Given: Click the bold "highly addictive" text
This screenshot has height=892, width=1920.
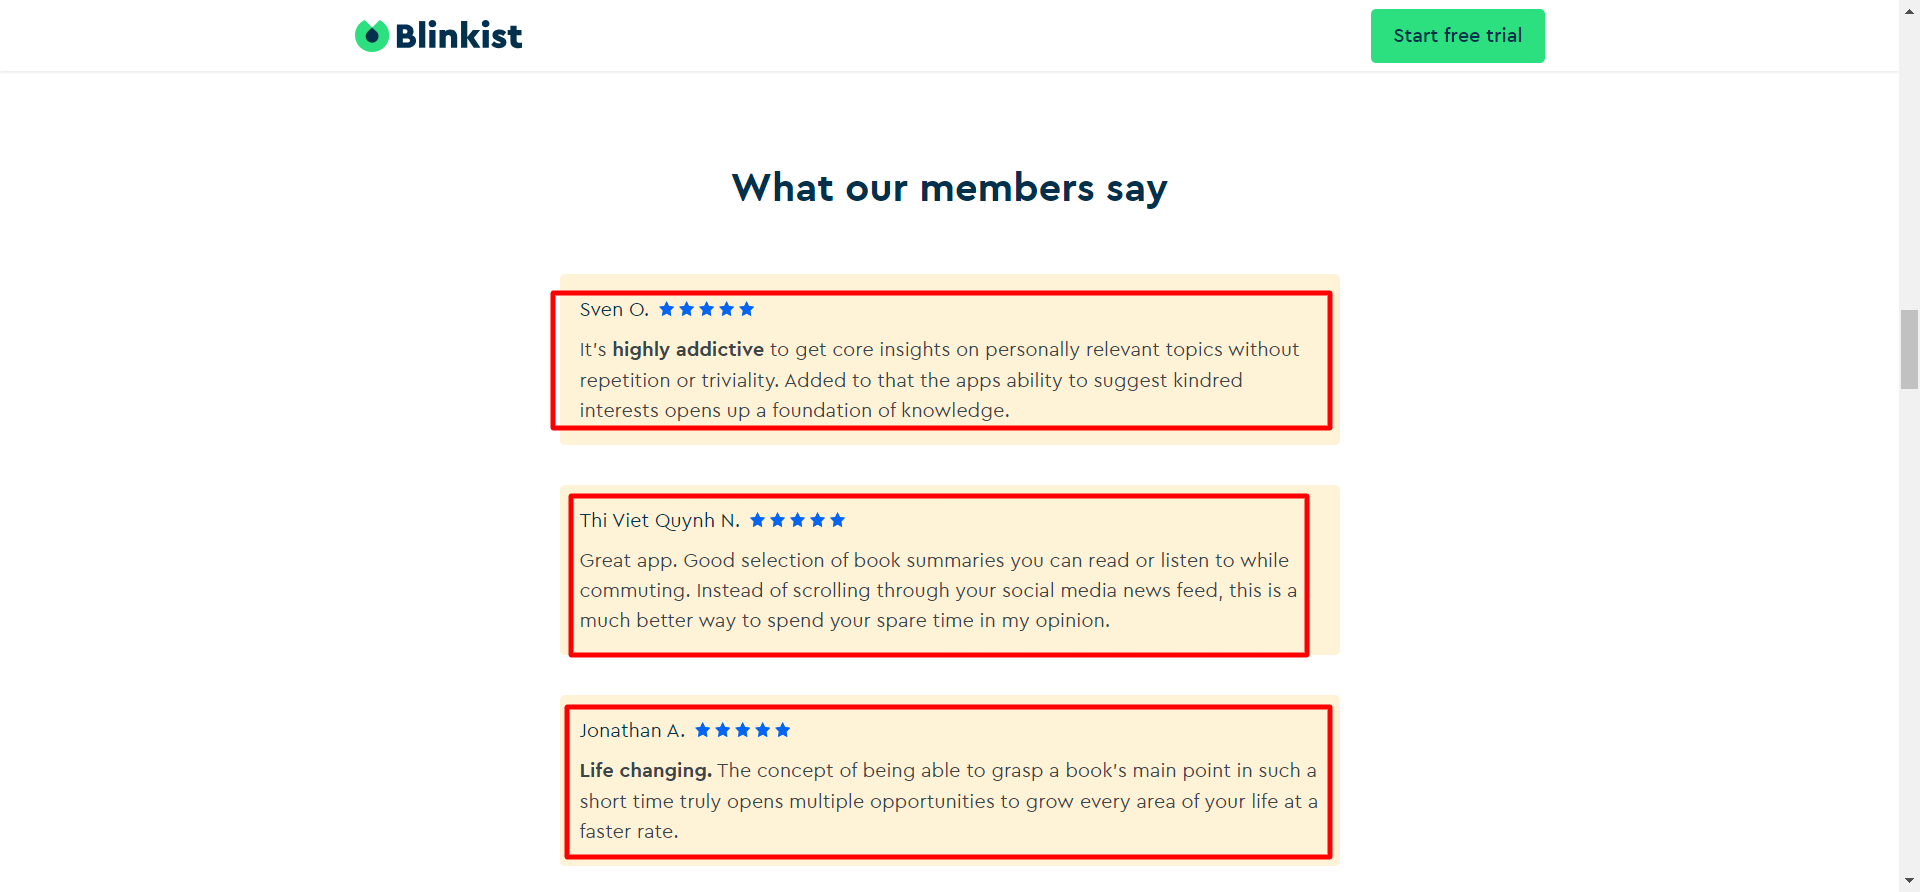Looking at the screenshot, I should tap(688, 350).
